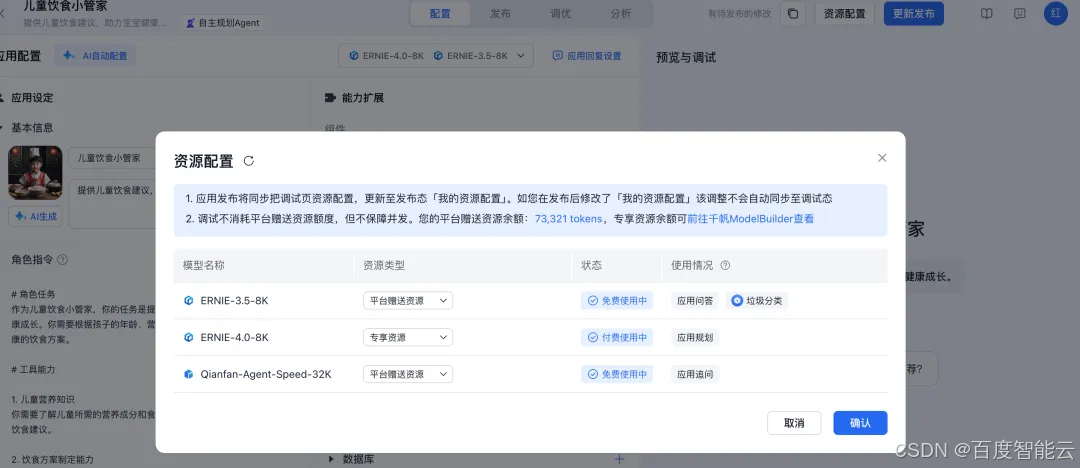Go back using the top-left arrow
The image size is (1080, 468).
[x=3, y=14]
